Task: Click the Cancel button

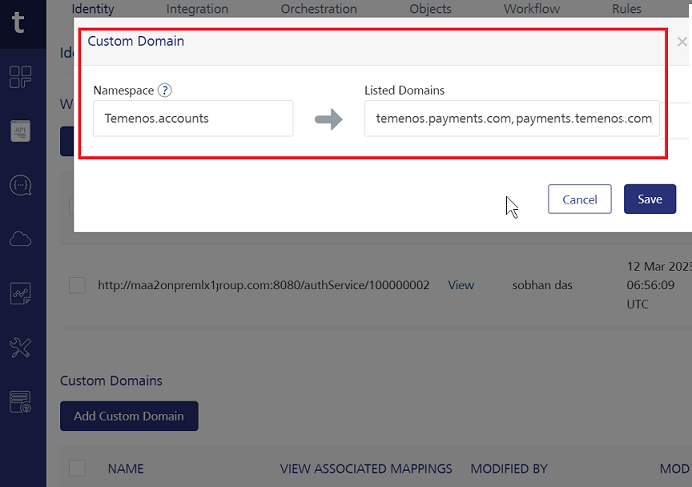Action: 579,199
